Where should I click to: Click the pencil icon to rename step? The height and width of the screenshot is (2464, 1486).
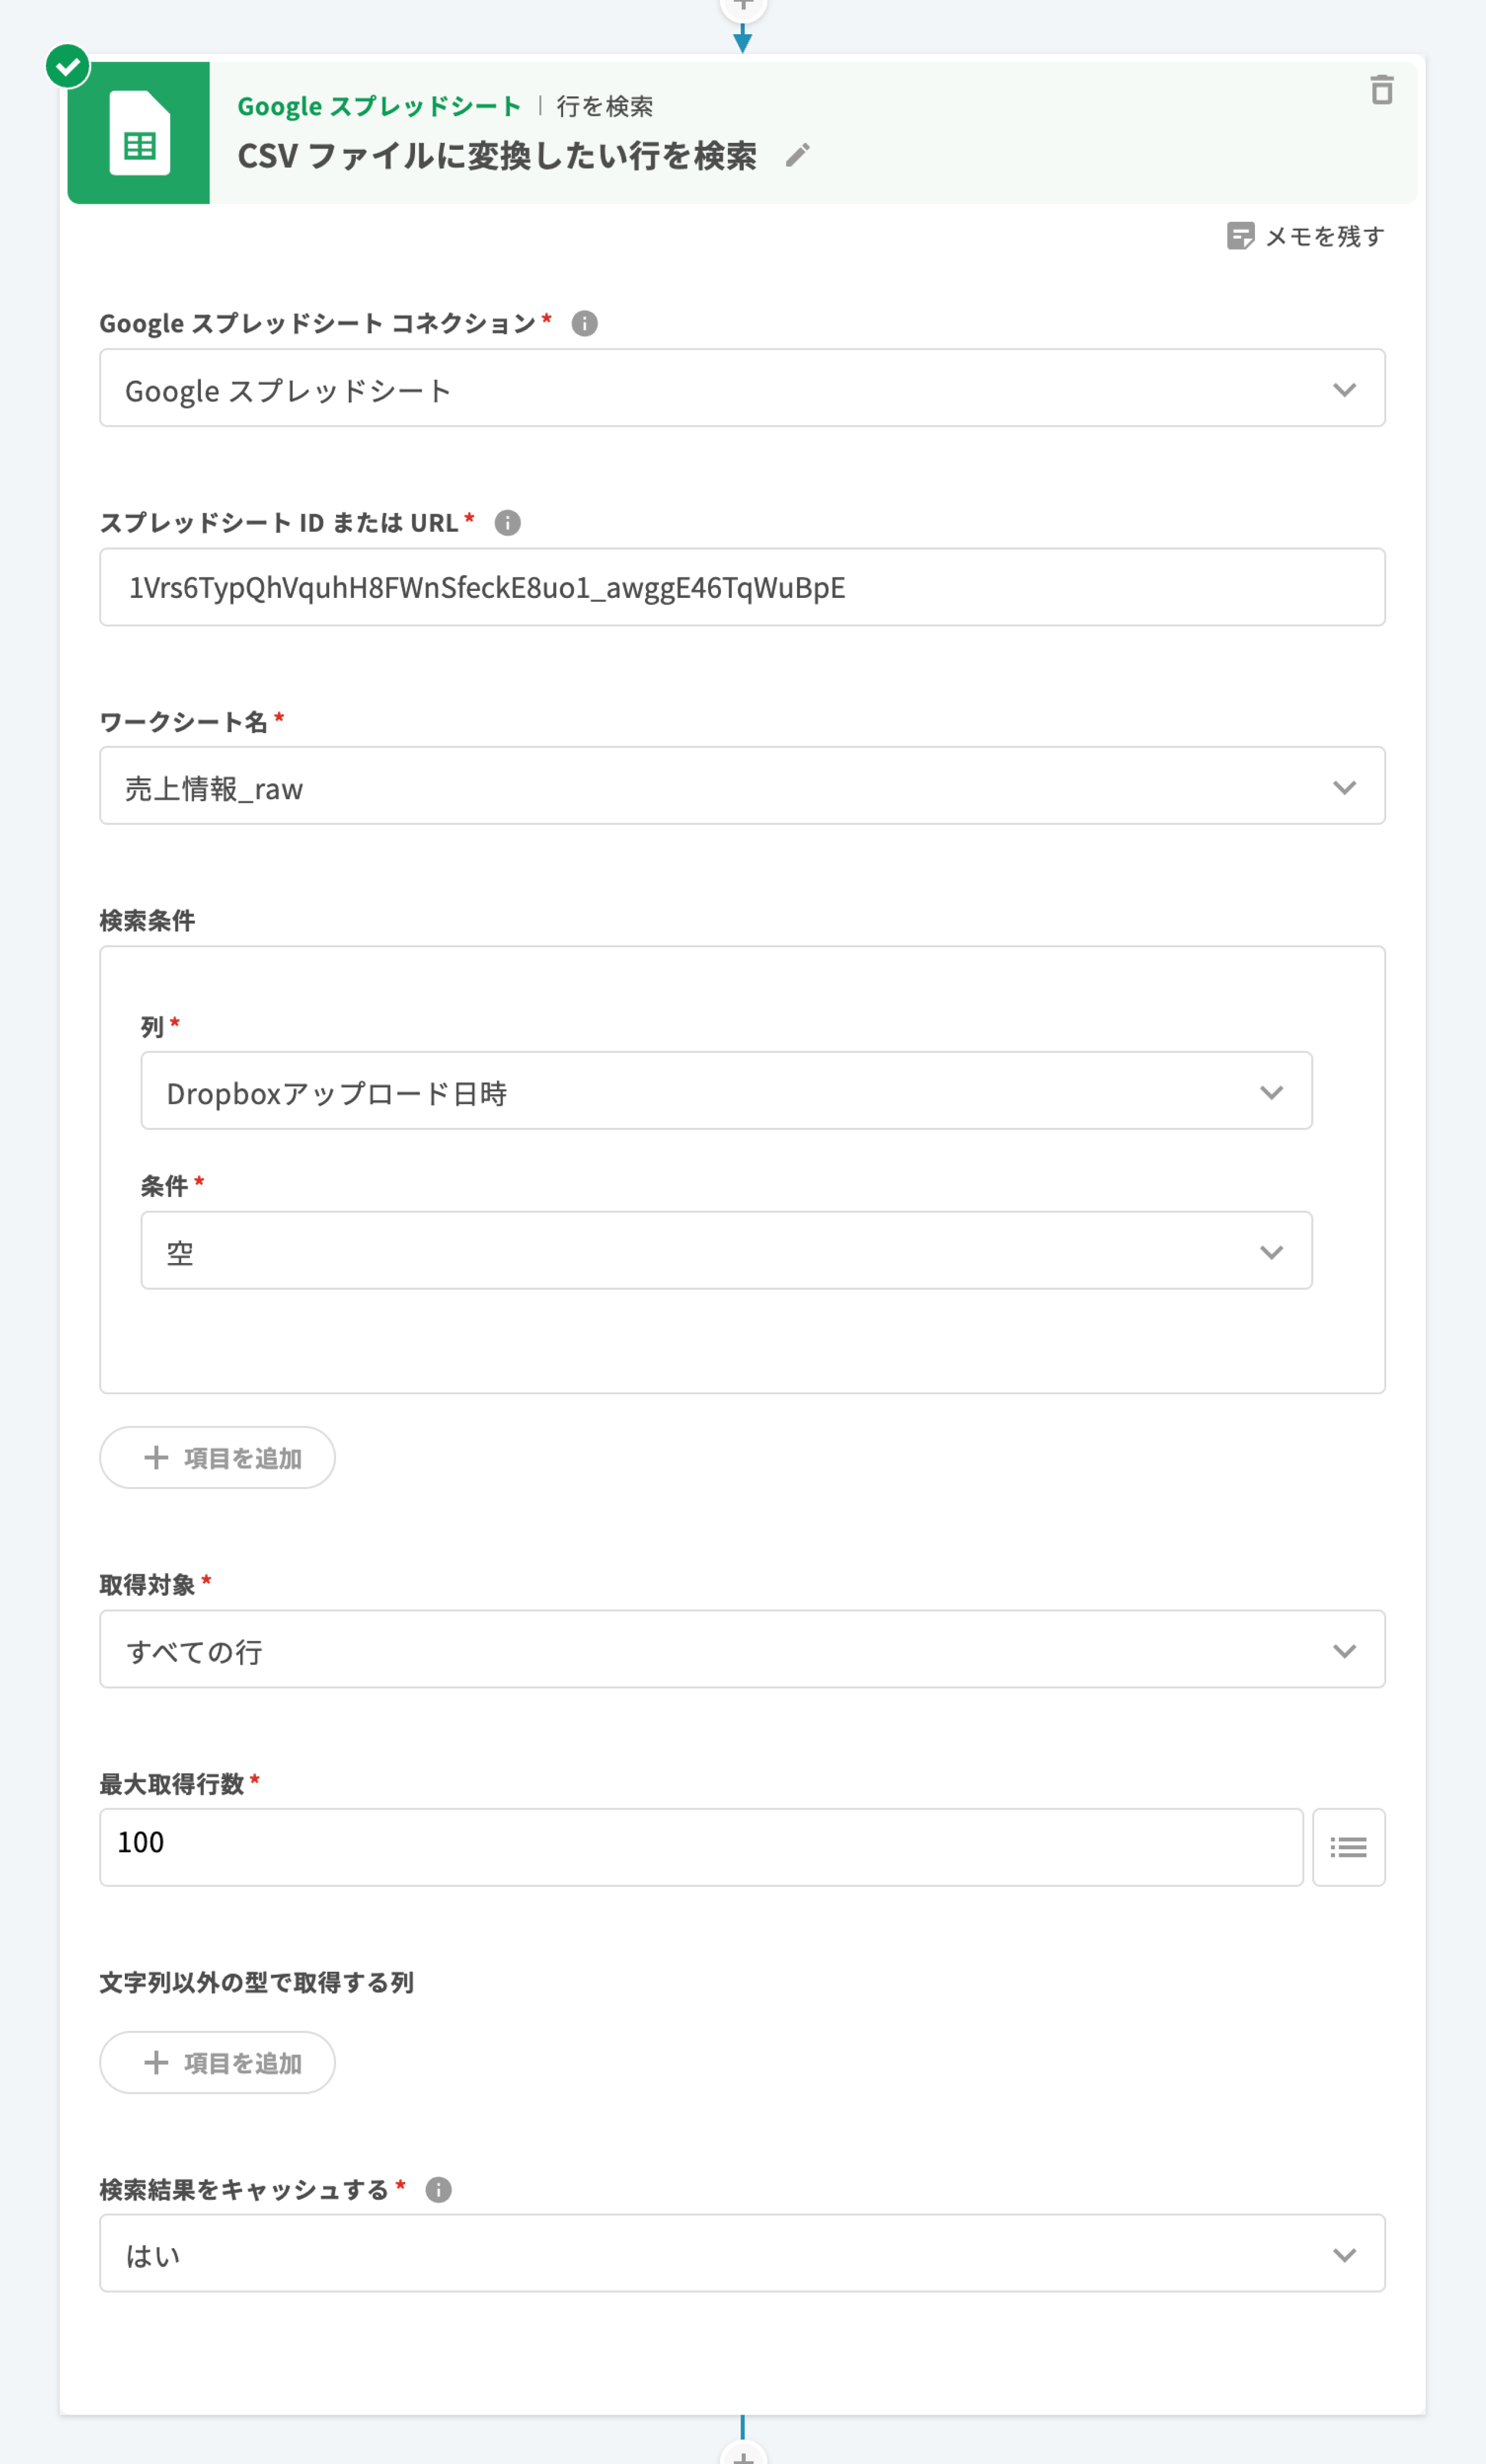point(797,155)
